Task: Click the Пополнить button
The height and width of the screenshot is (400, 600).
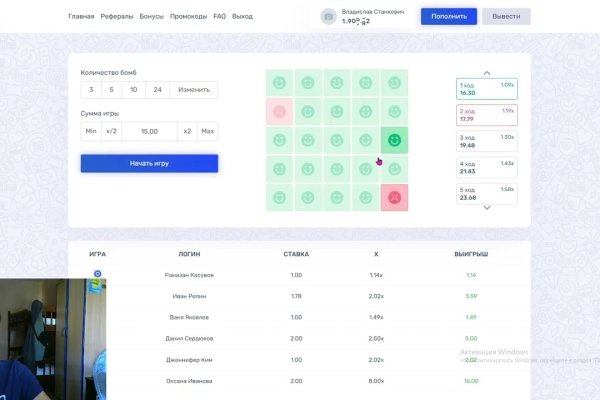Action: click(448, 17)
